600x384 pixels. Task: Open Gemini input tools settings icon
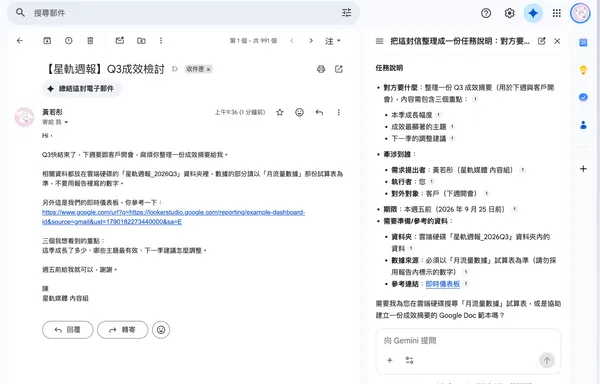[409, 360]
